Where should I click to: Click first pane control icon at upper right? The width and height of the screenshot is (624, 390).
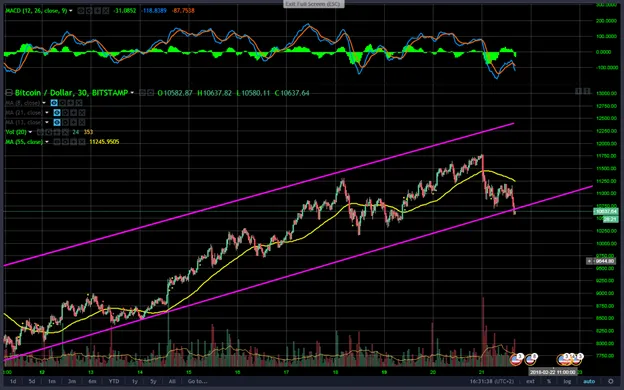[579, 91]
